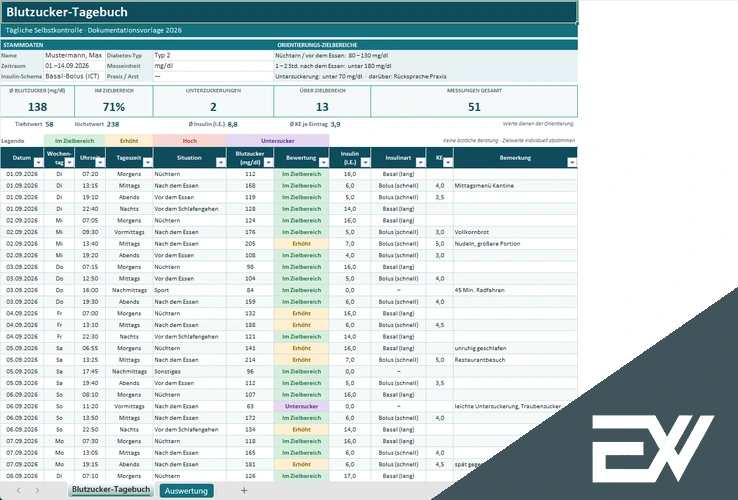The image size is (738, 500).
Task: Select insulin value 17,0 on 08.09.2026
Action: tap(350, 476)
